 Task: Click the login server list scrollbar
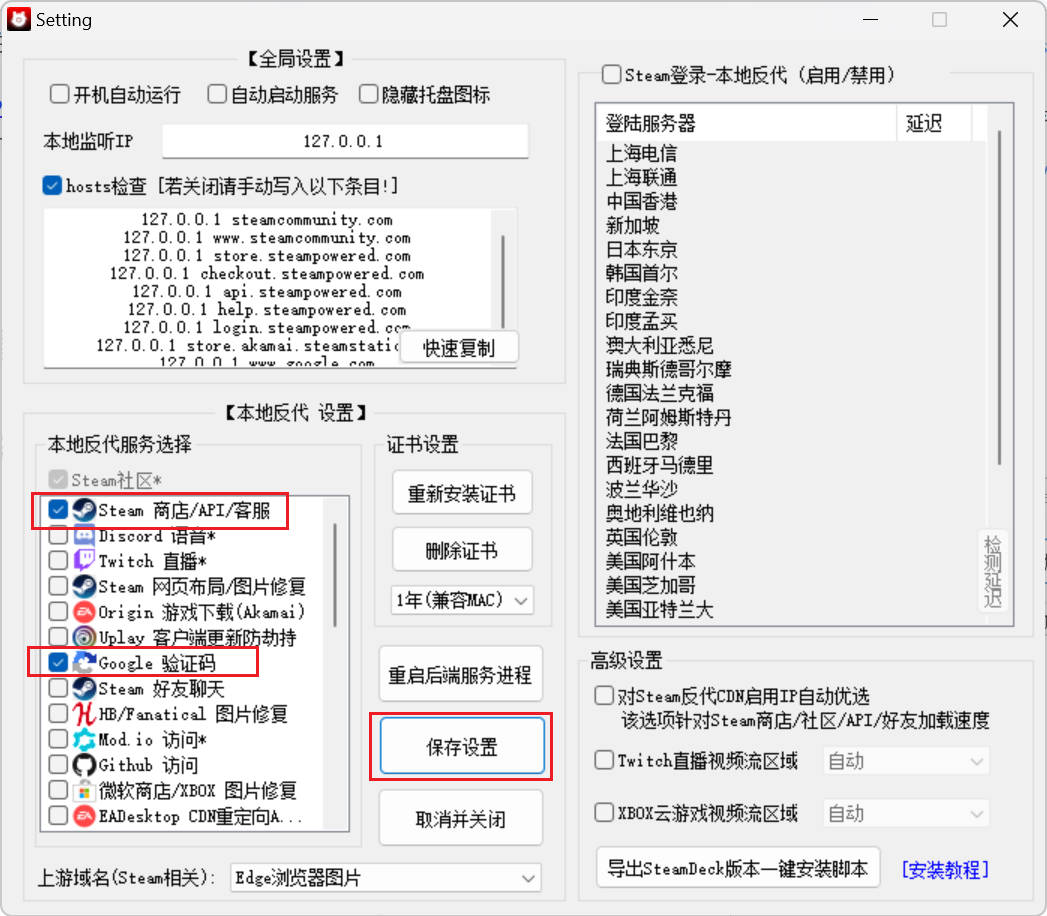[x=999, y=297]
